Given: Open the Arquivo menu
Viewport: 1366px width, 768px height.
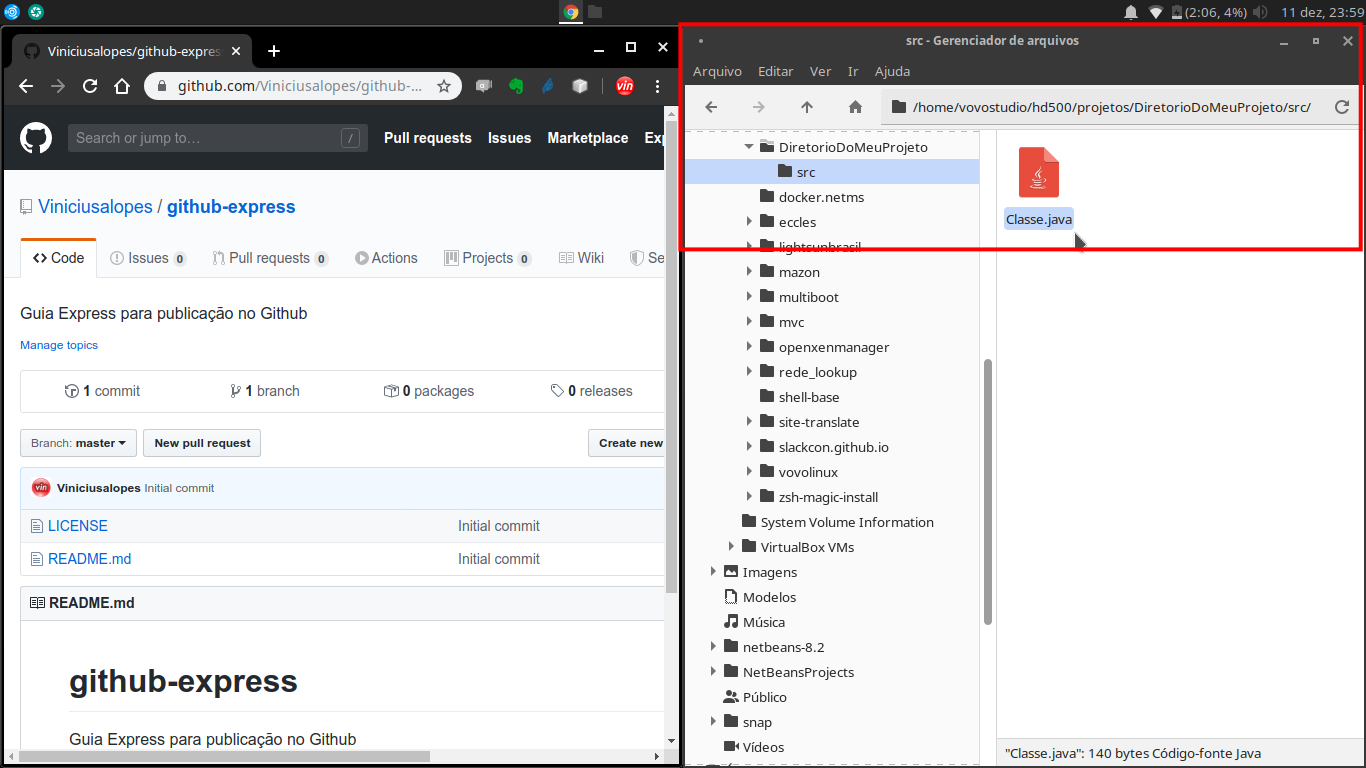Looking at the screenshot, I should (717, 71).
